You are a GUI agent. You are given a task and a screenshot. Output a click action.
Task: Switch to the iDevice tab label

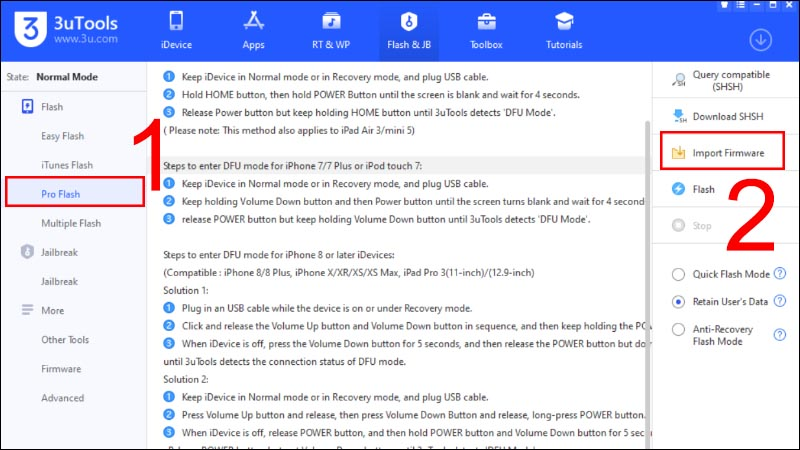(x=177, y=45)
